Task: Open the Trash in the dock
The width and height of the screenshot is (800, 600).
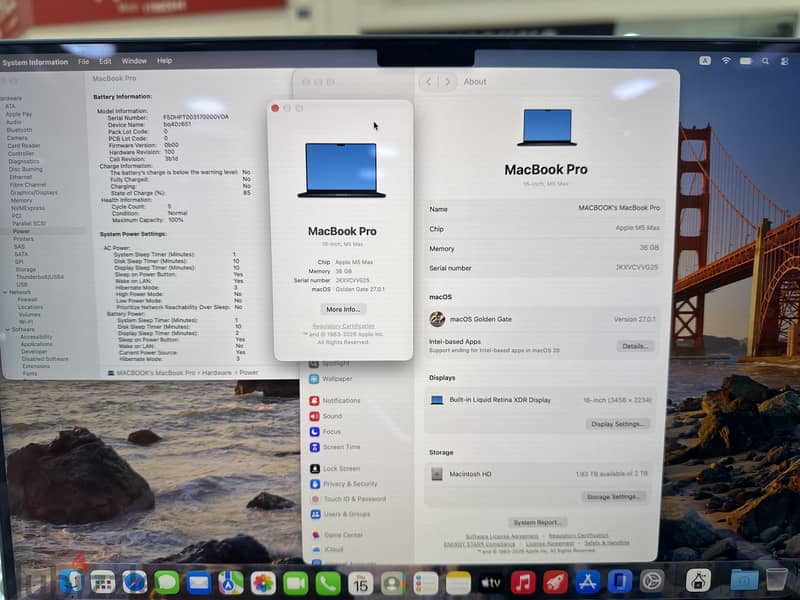Action: [x=776, y=580]
